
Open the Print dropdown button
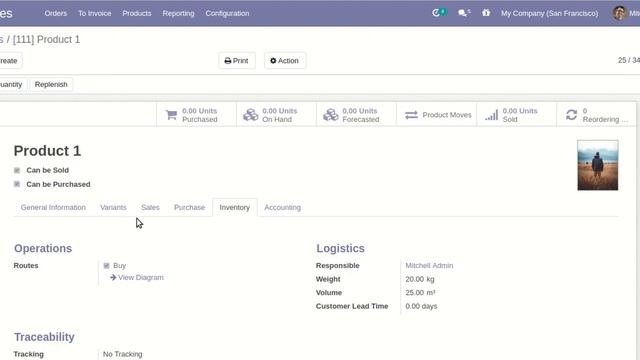coord(237,60)
